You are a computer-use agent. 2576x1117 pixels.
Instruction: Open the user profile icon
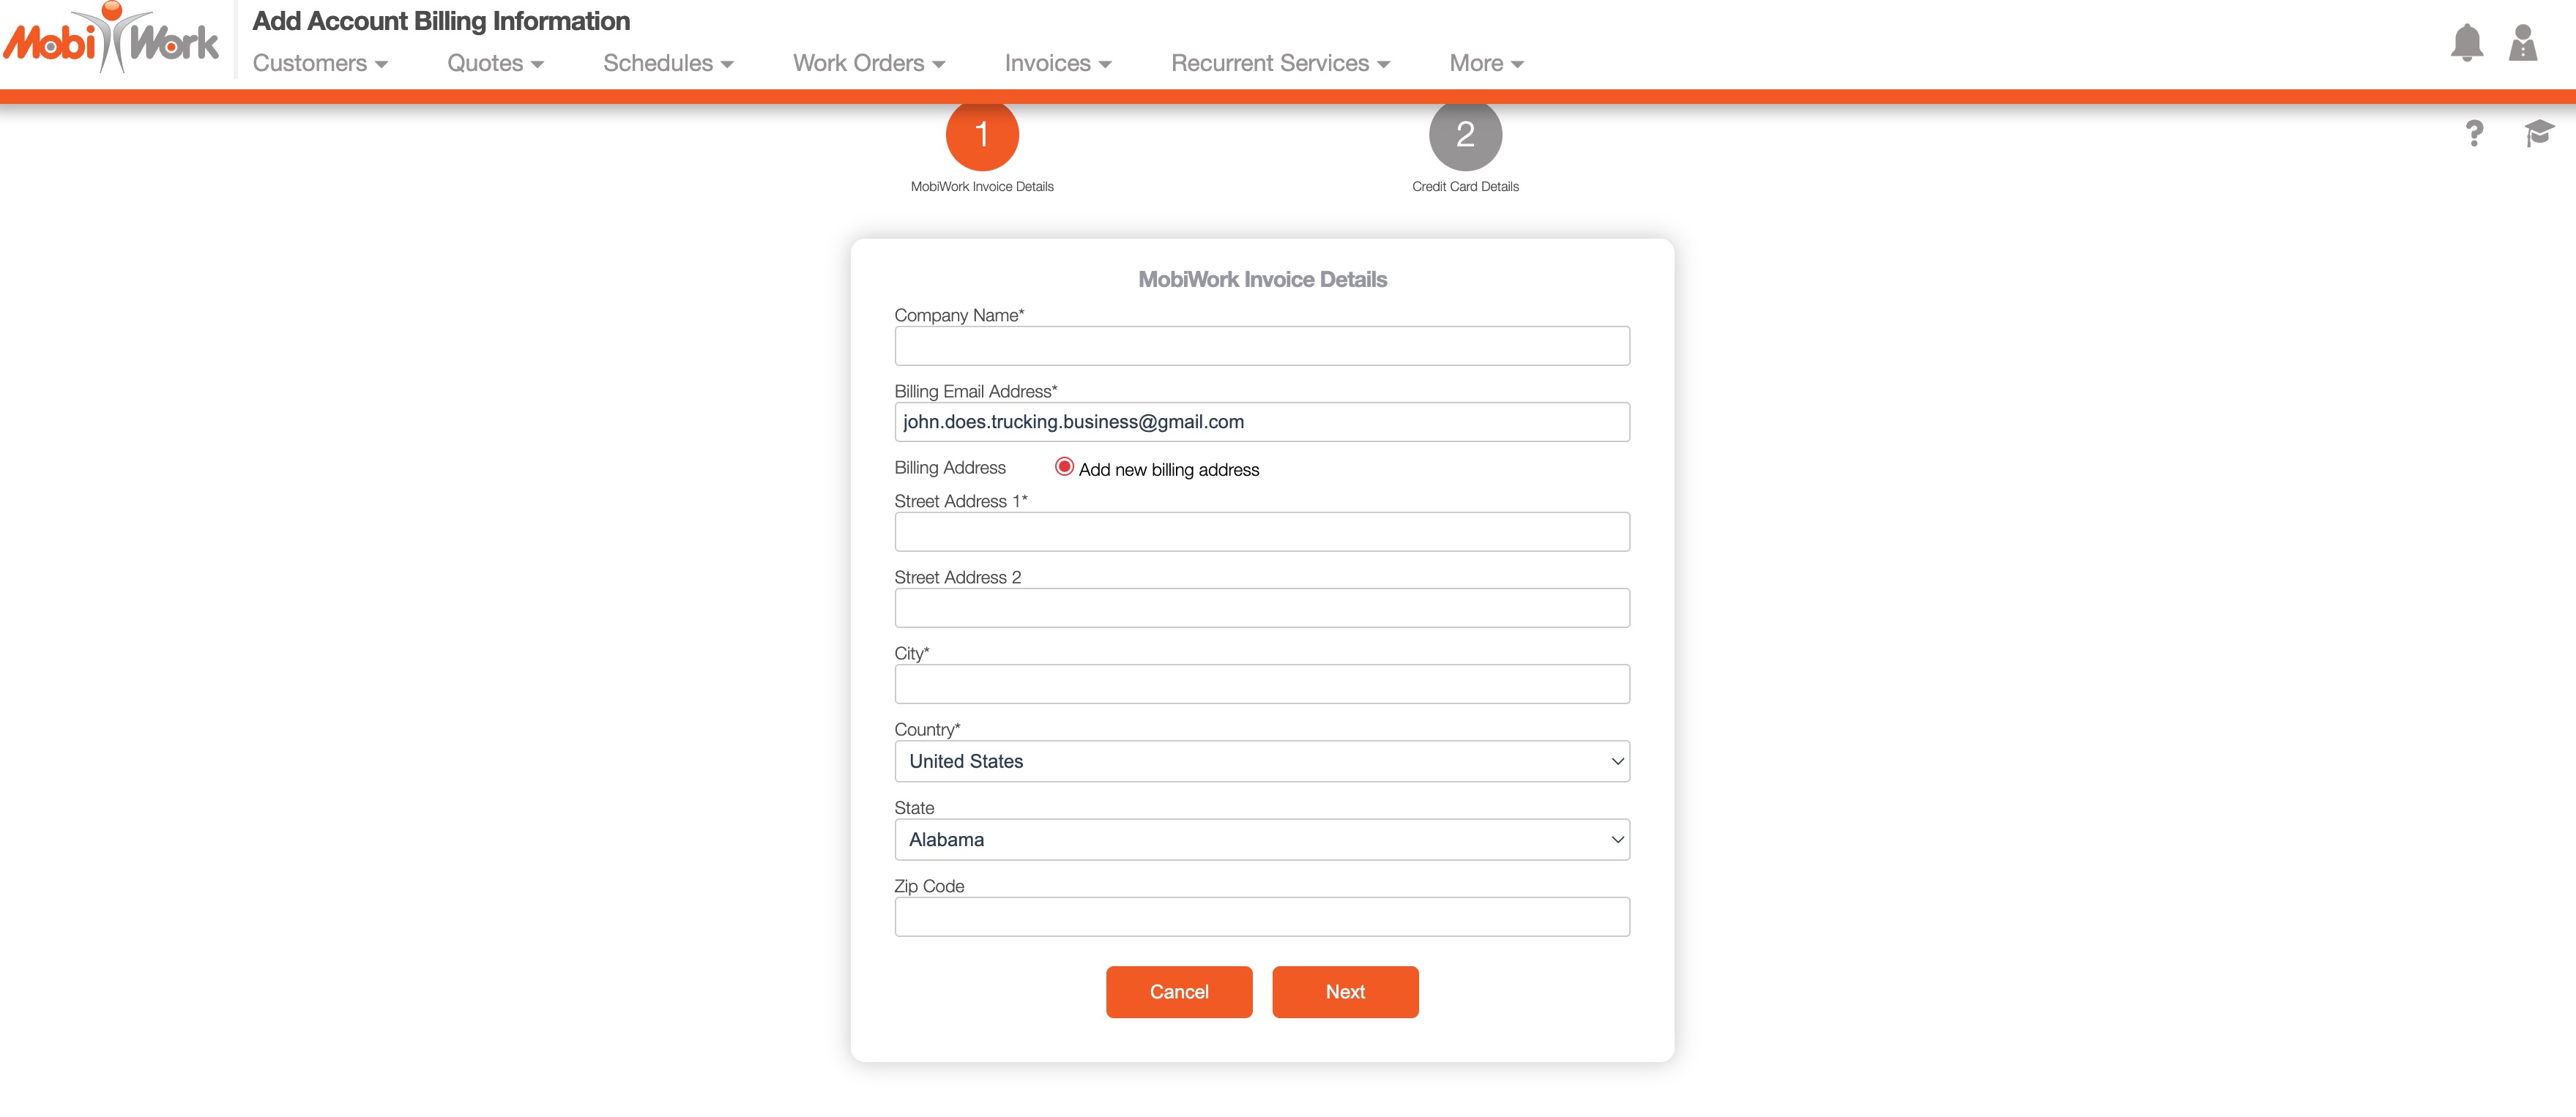2522,43
